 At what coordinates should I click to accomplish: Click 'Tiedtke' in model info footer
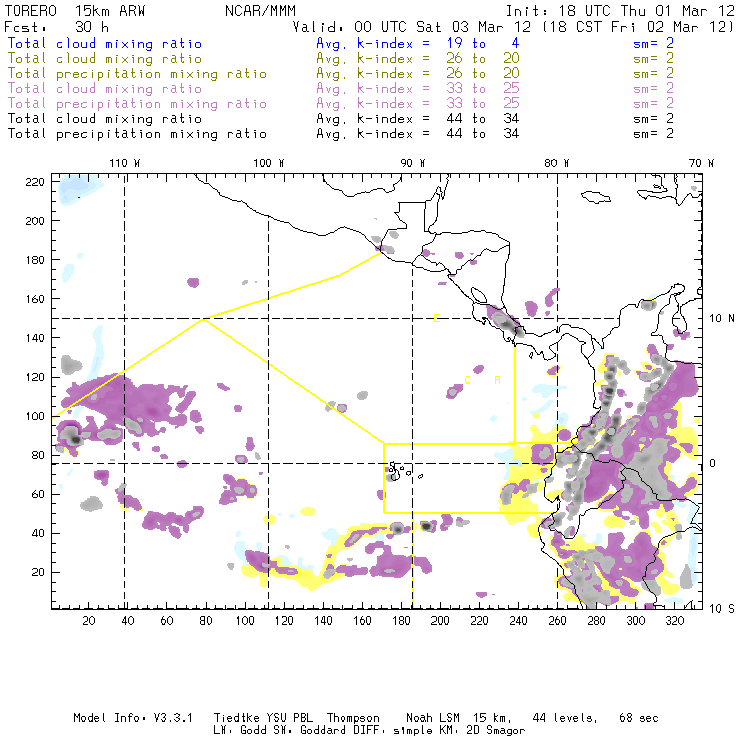pyautogui.click(x=237, y=718)
